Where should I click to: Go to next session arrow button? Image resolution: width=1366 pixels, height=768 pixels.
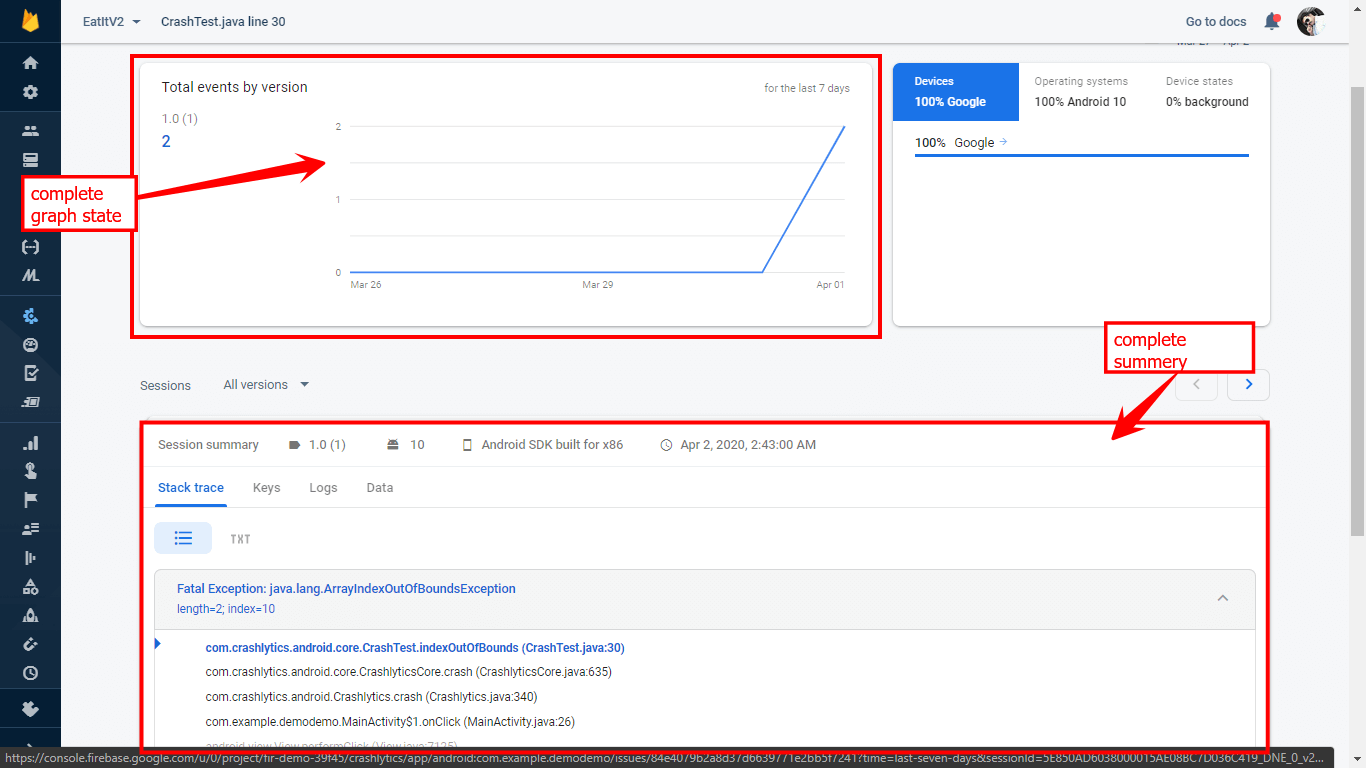pyautogui.click(x=1248, y=385)
